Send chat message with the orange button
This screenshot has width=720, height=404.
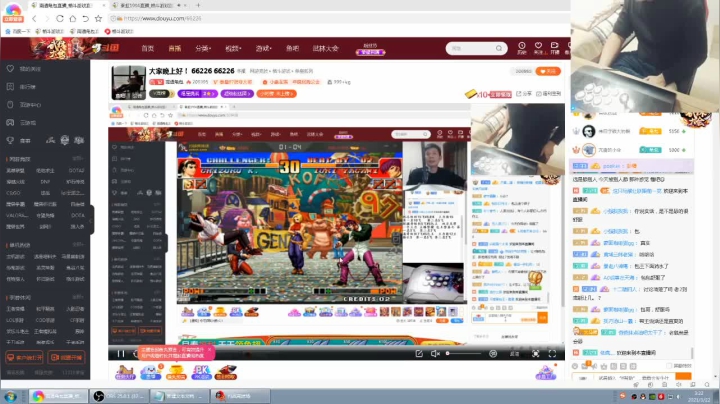click(683, 376)
